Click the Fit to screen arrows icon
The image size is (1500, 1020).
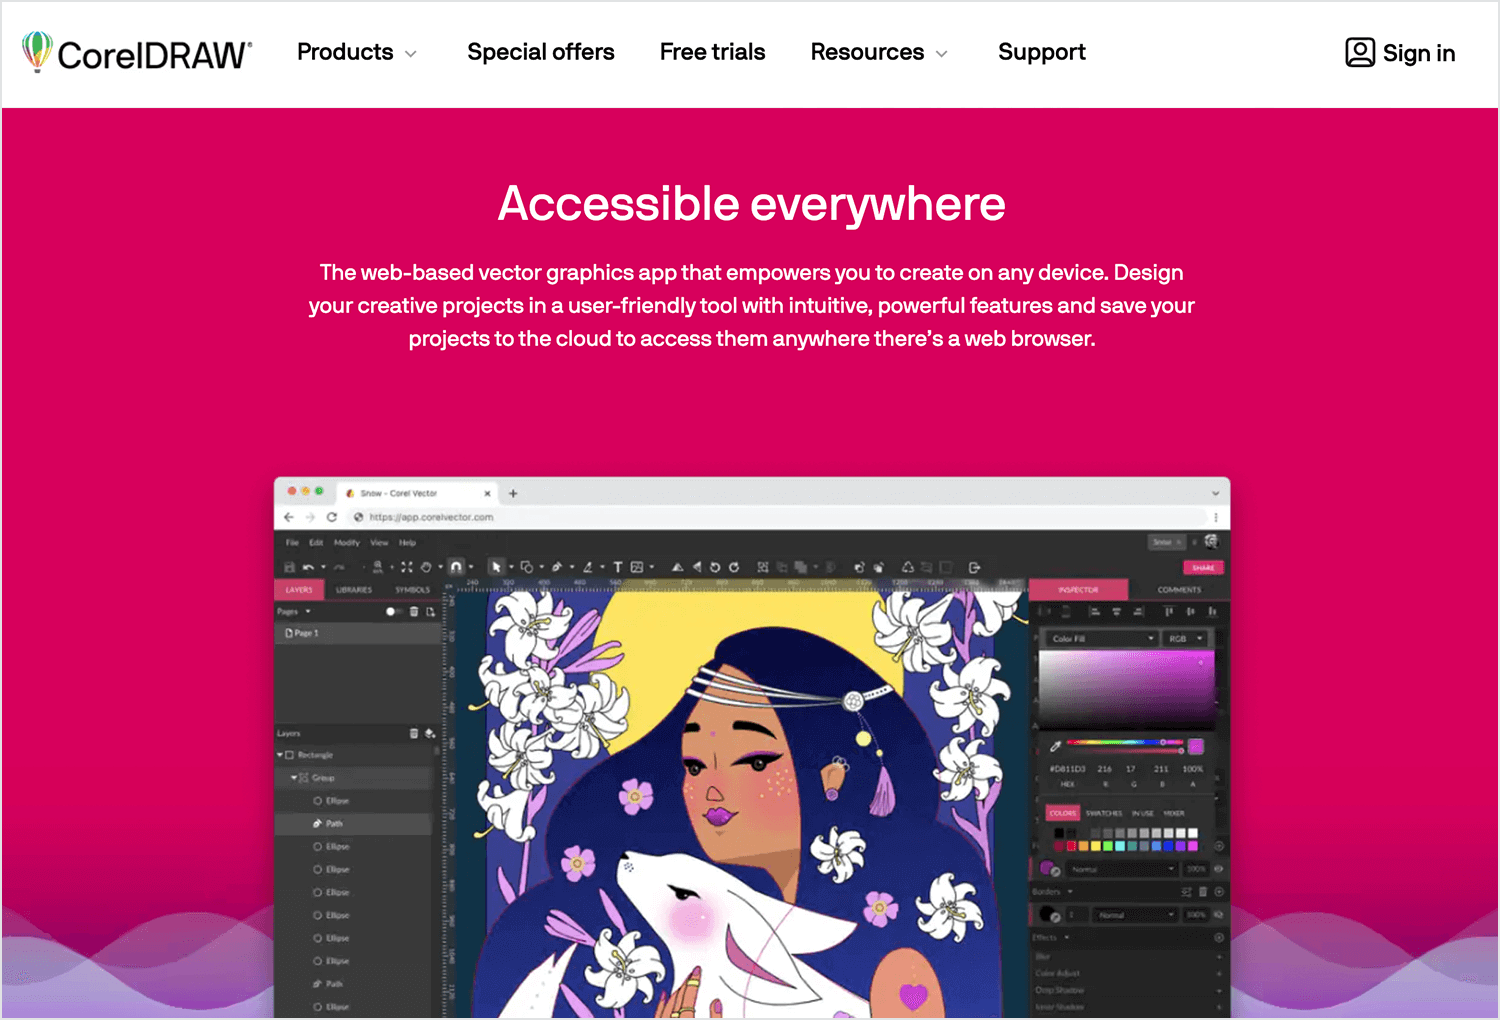406,567
